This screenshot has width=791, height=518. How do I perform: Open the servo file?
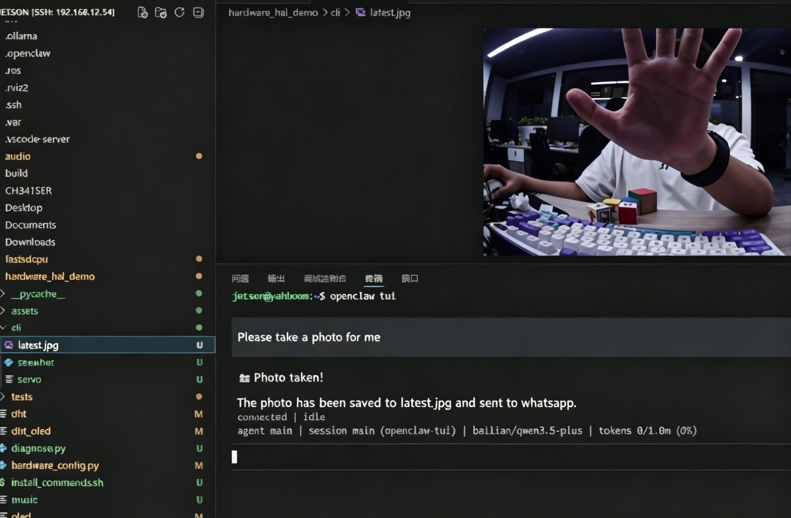pyautogui.click(x=107, y=379)
